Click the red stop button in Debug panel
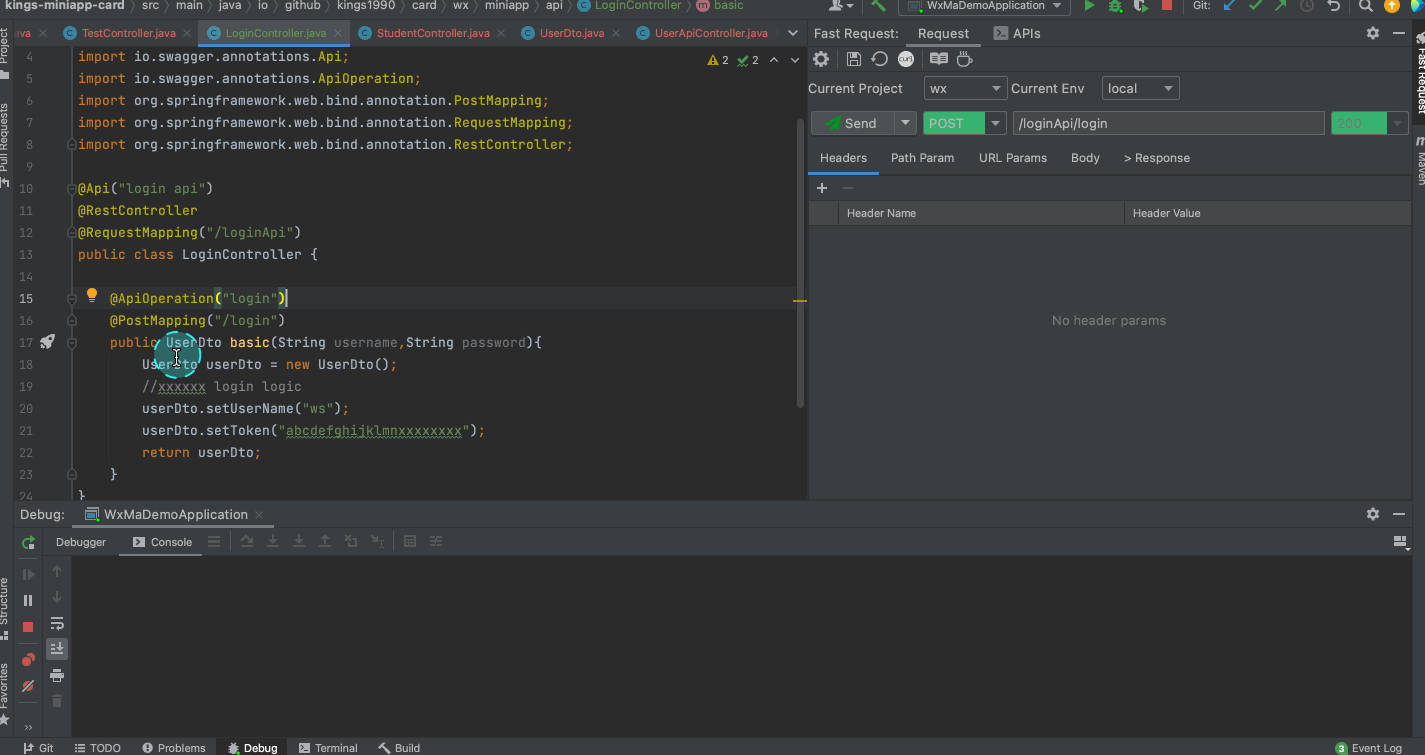Viewport: 1425px width, 755px height. [28, 626]
